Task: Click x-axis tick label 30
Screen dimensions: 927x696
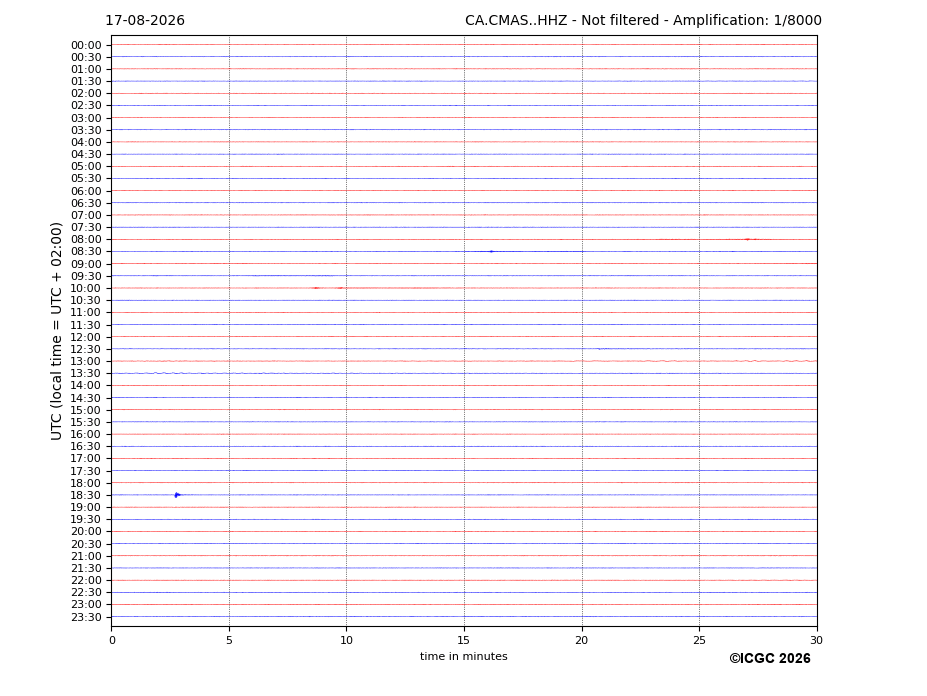Action: 816,640
